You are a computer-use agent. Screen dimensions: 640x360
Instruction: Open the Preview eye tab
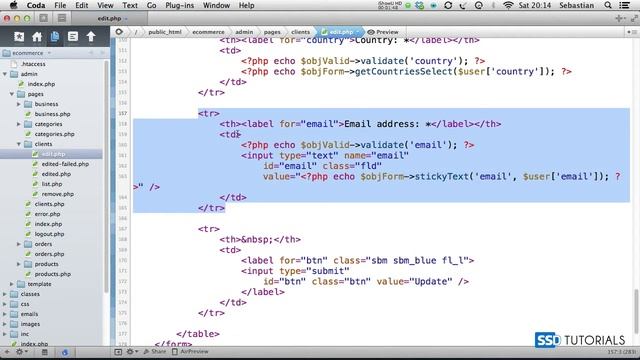coord(383,32)
